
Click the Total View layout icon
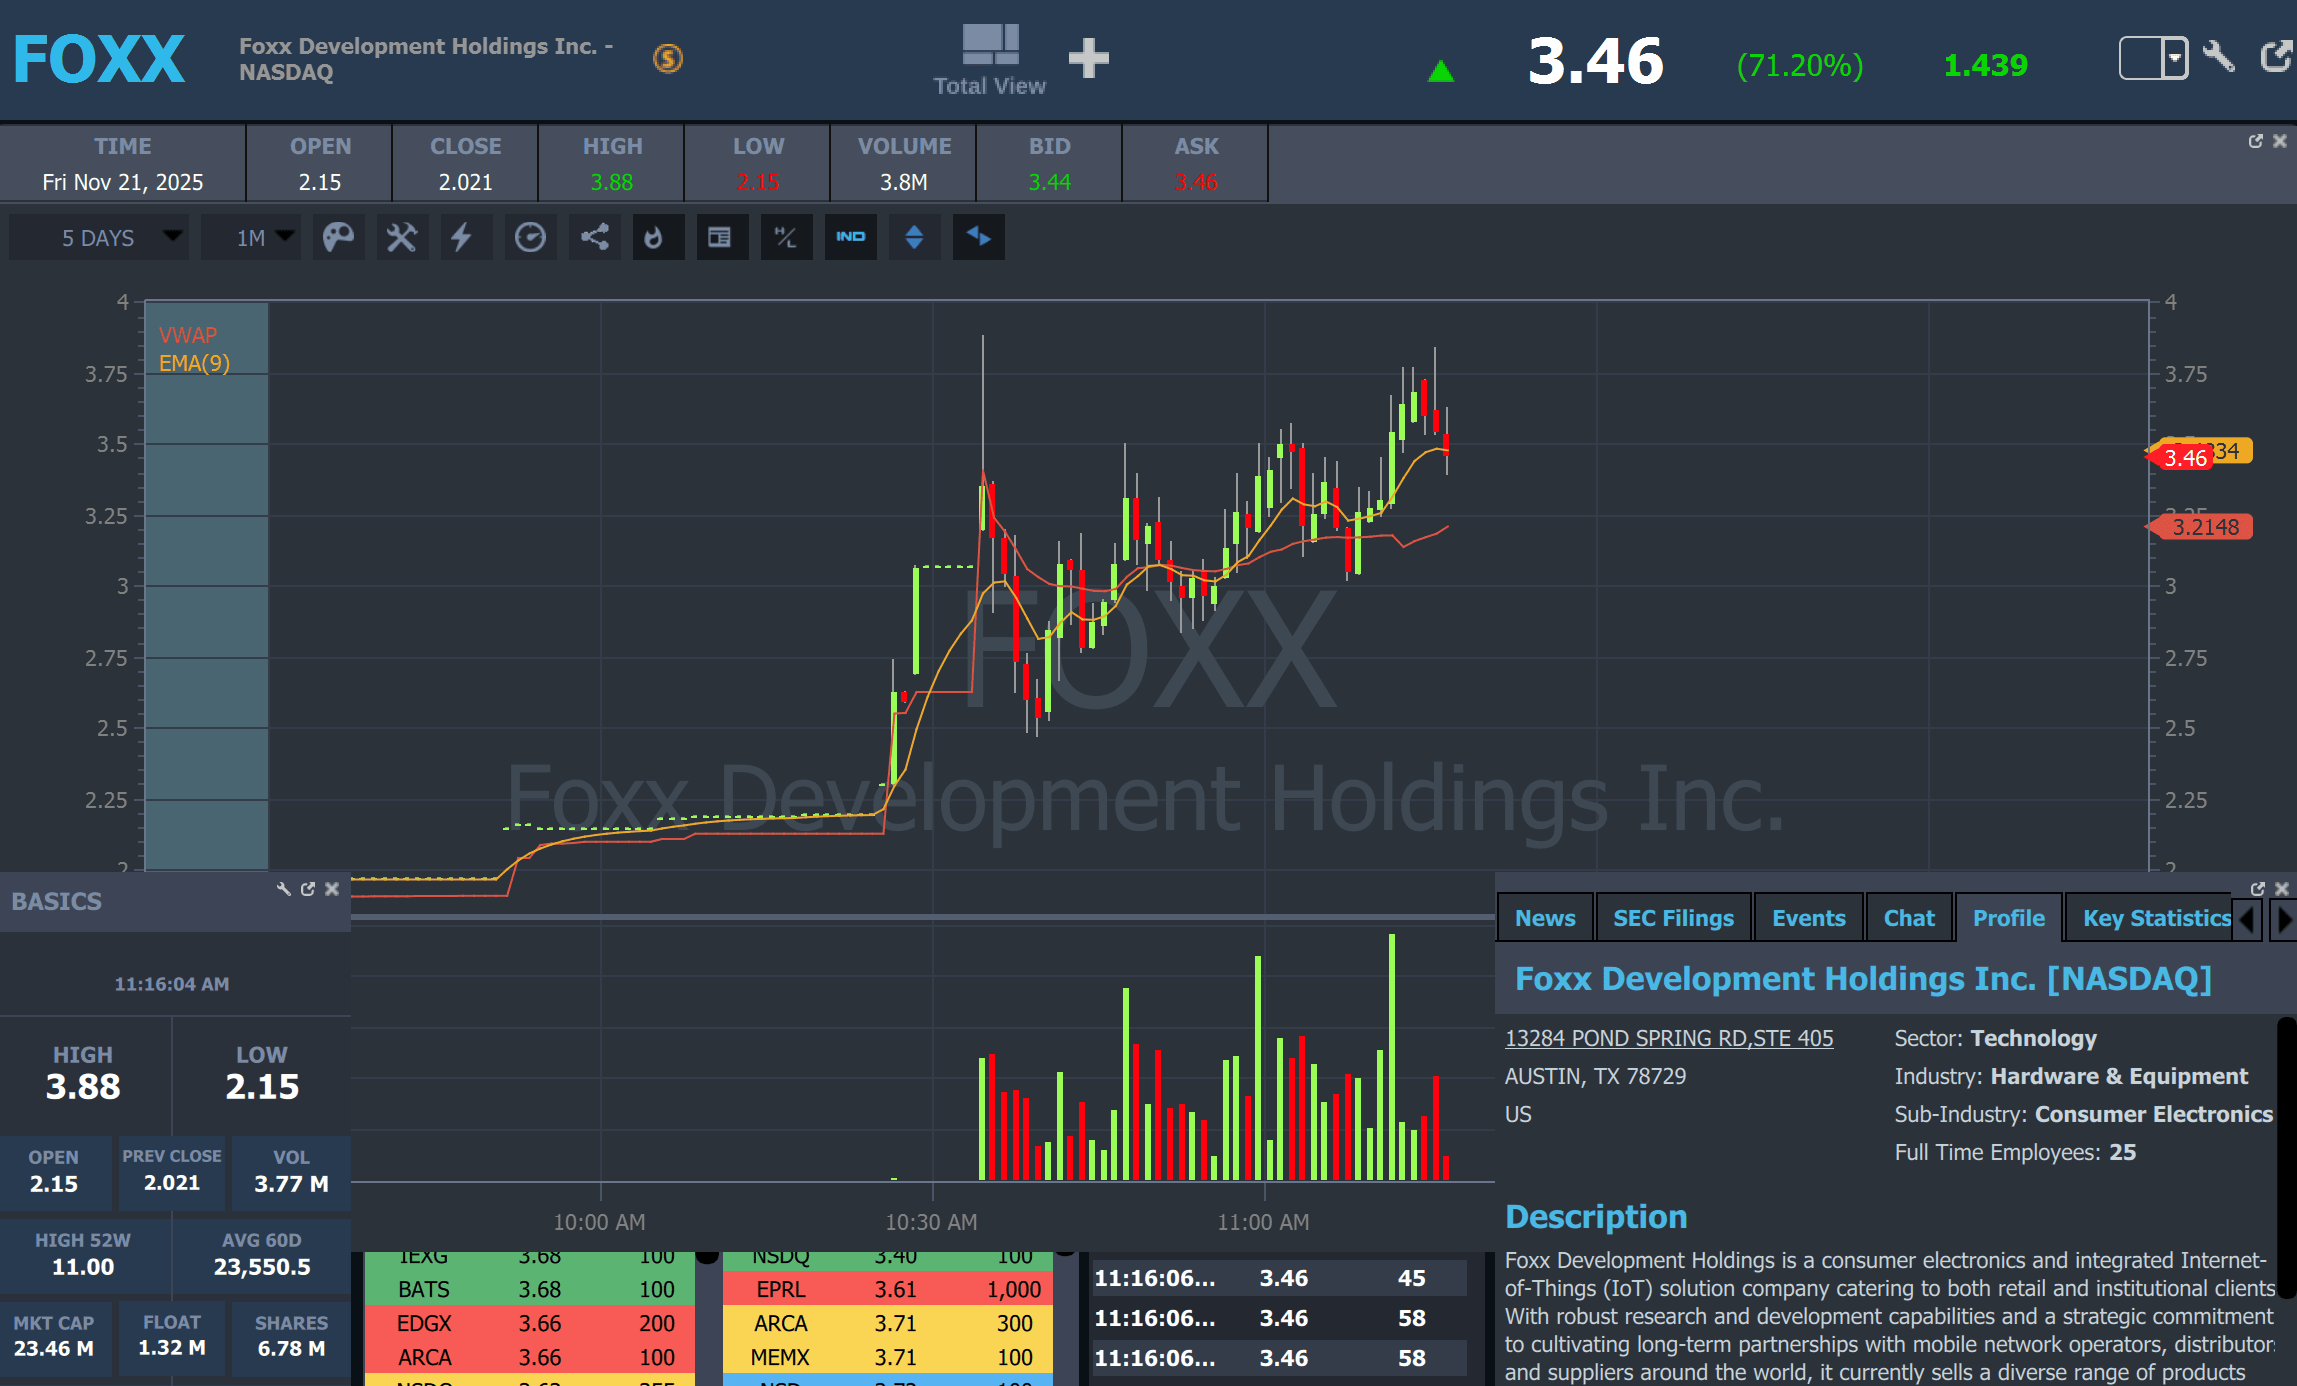[x=990, y=46]
